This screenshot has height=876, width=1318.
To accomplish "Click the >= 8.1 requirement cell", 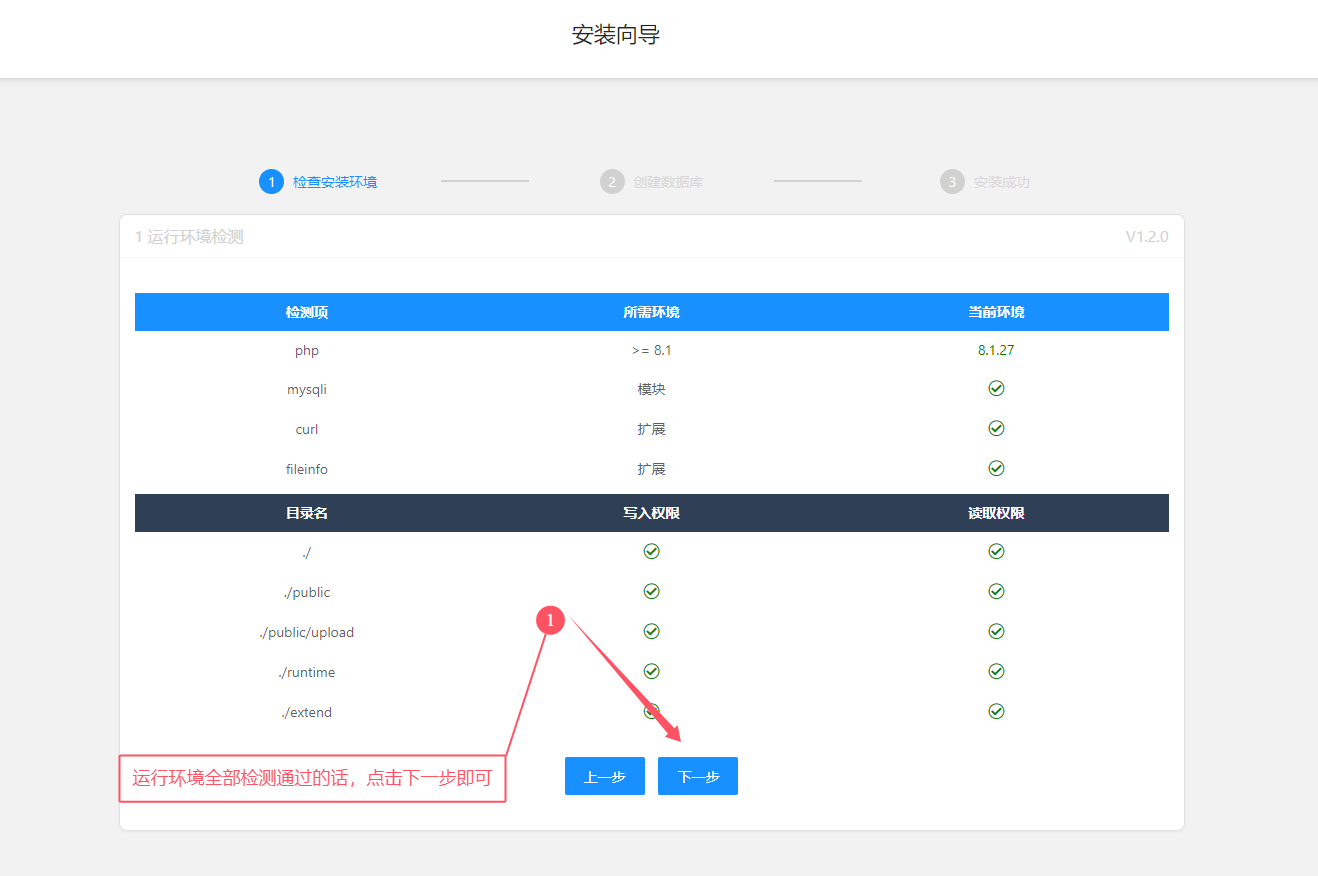I will click(651, 351).
